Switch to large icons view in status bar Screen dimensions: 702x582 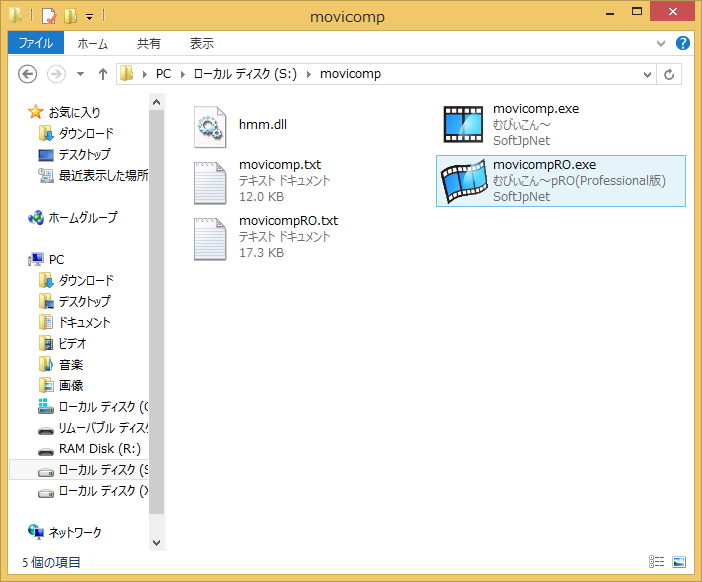click(679, 561)
